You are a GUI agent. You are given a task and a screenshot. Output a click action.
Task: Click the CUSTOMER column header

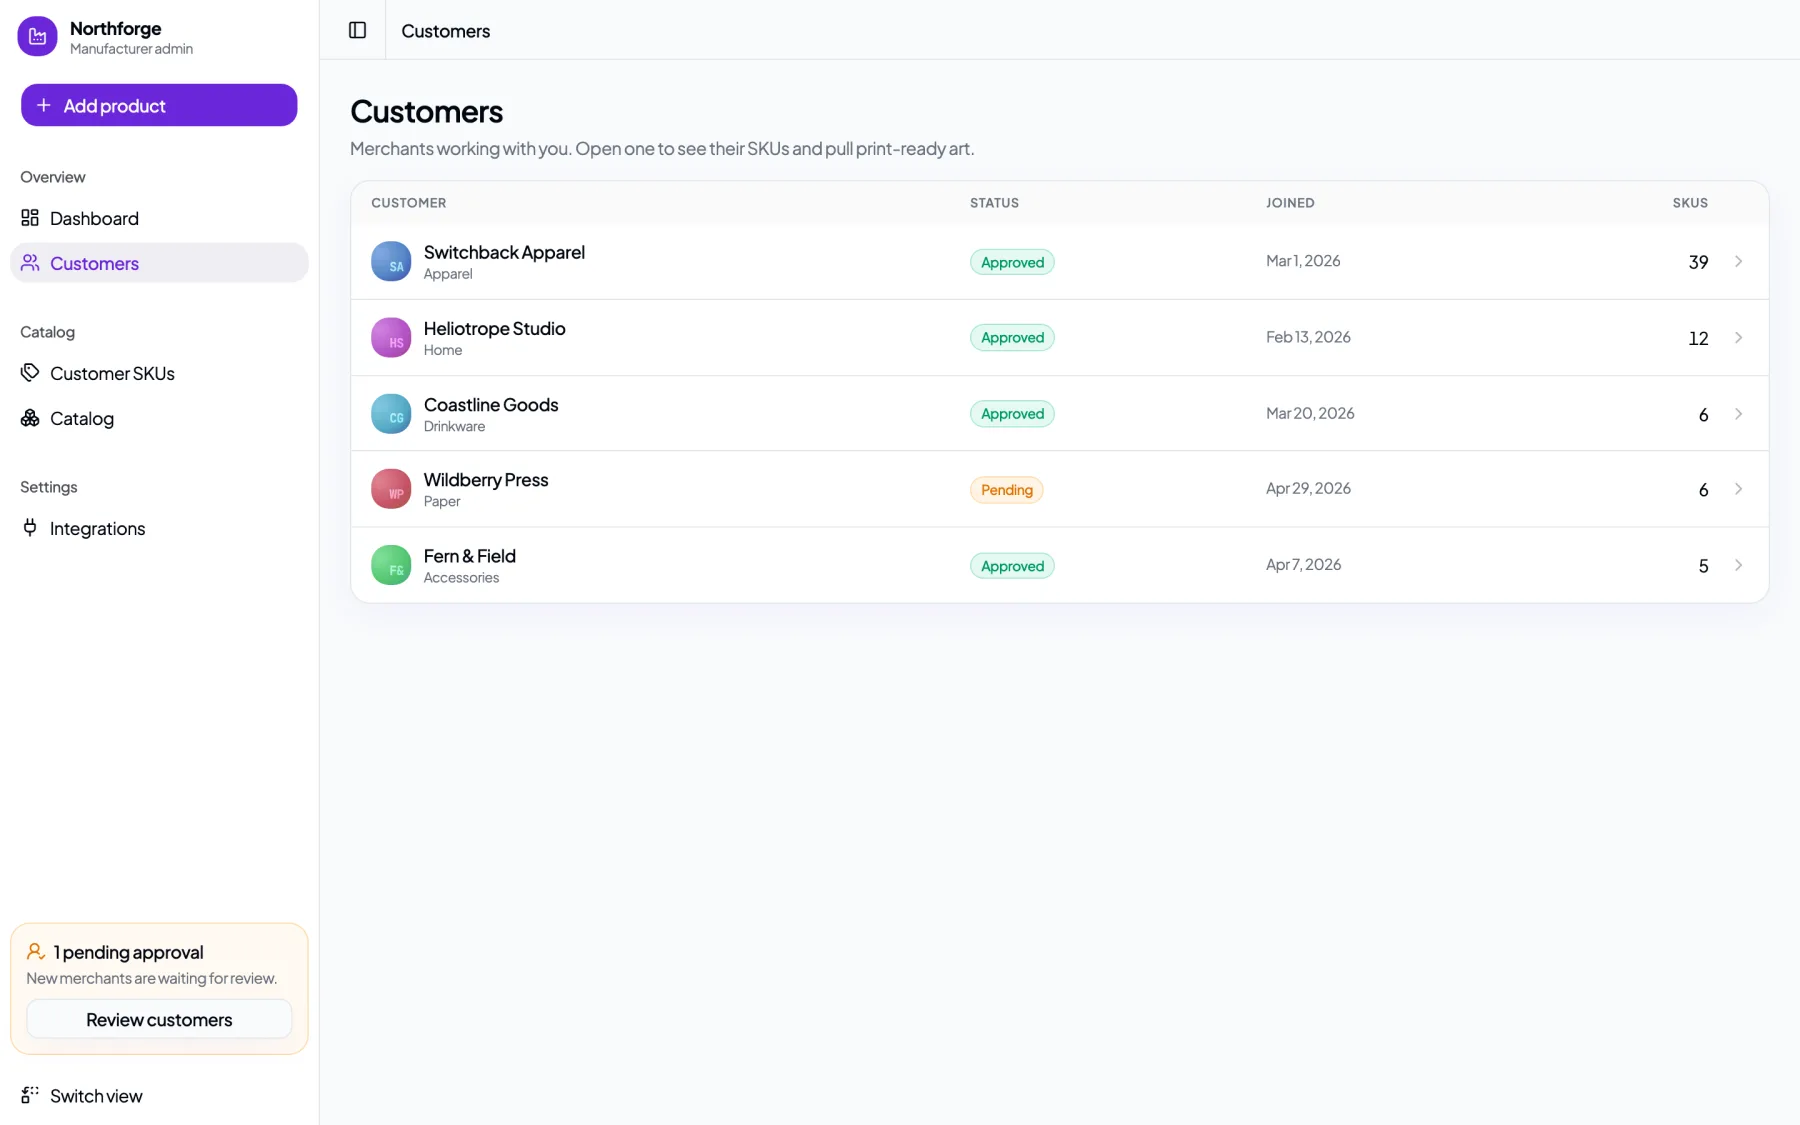[x=408, y=203]
